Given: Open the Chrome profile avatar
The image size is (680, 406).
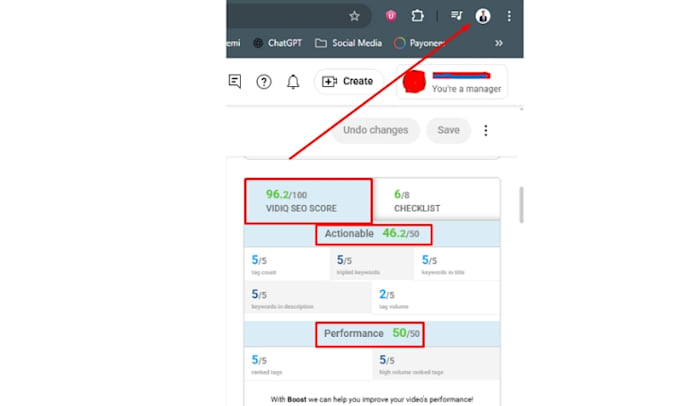Looking at the screenshot, I should tap(483, 16).
